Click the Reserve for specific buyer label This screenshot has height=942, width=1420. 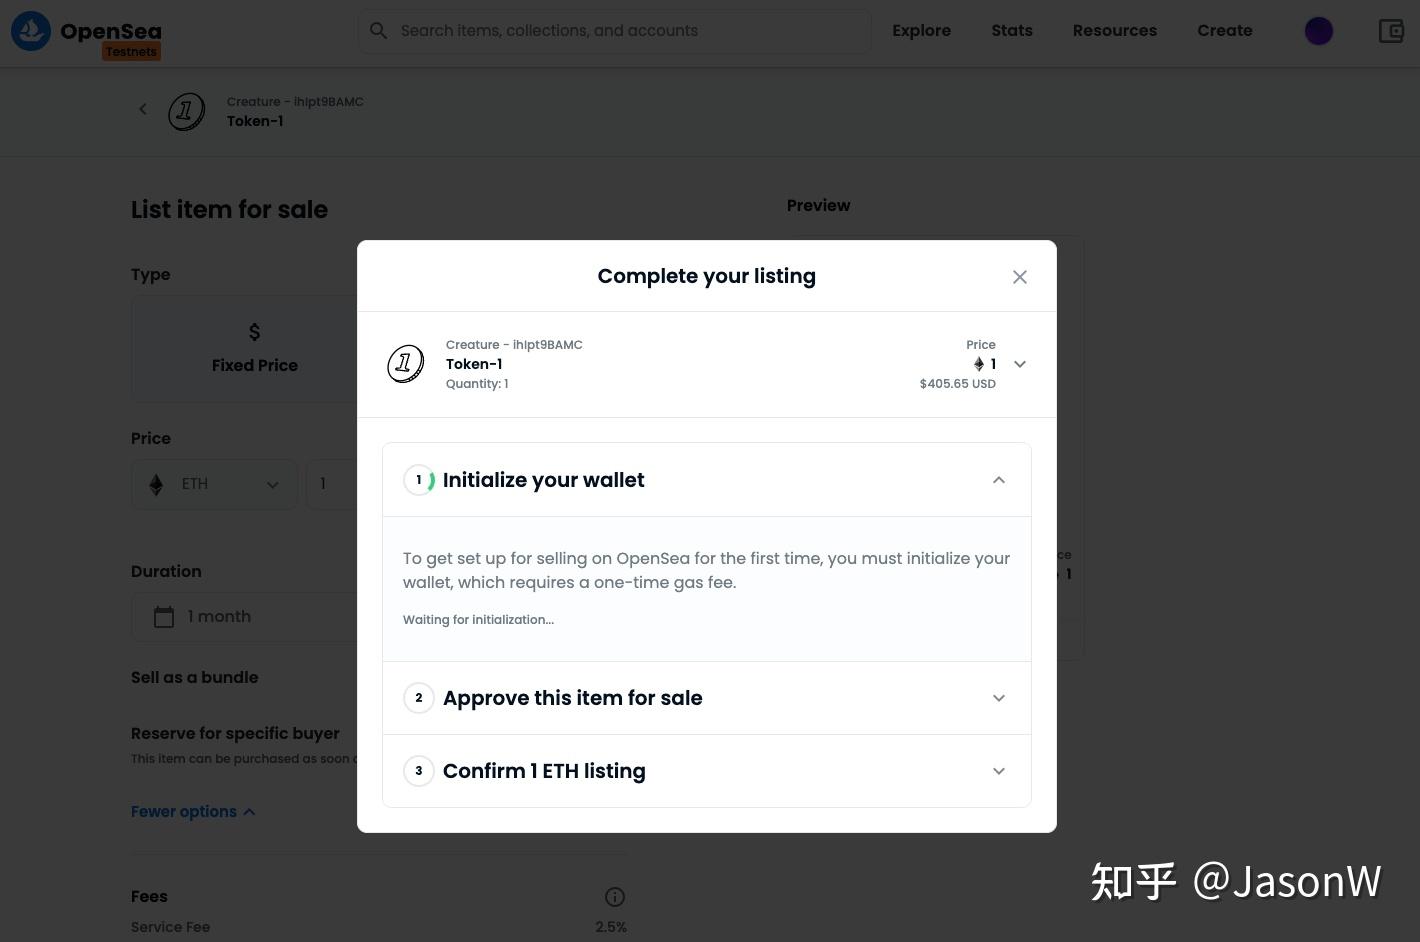[x=235, y=733]
